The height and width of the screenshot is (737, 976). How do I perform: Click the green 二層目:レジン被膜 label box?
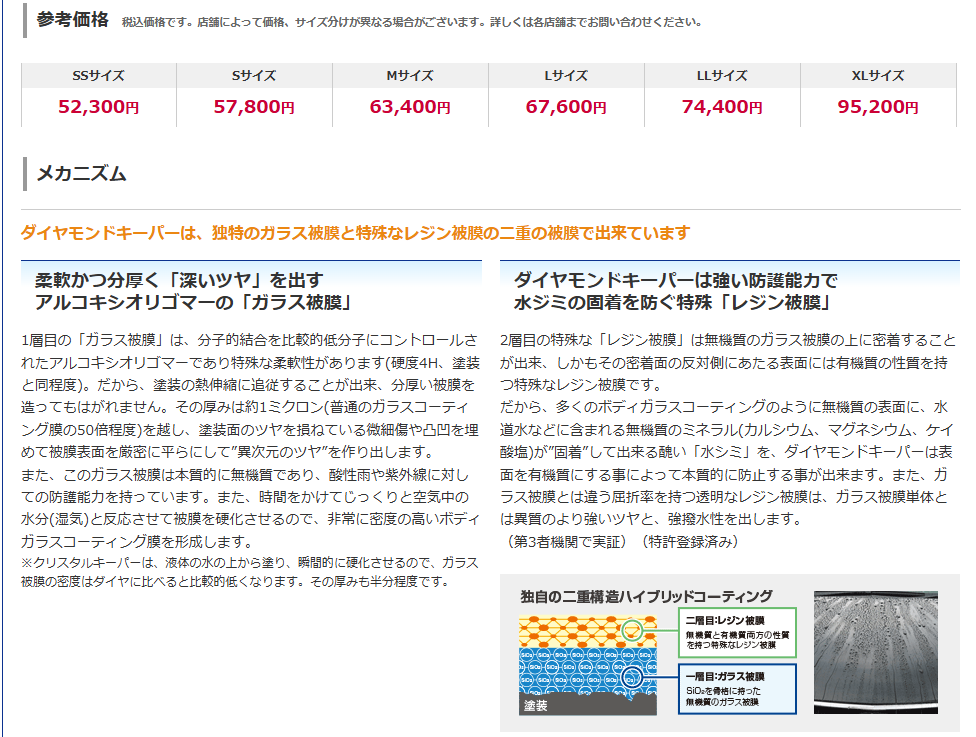(x=737, y=634)
